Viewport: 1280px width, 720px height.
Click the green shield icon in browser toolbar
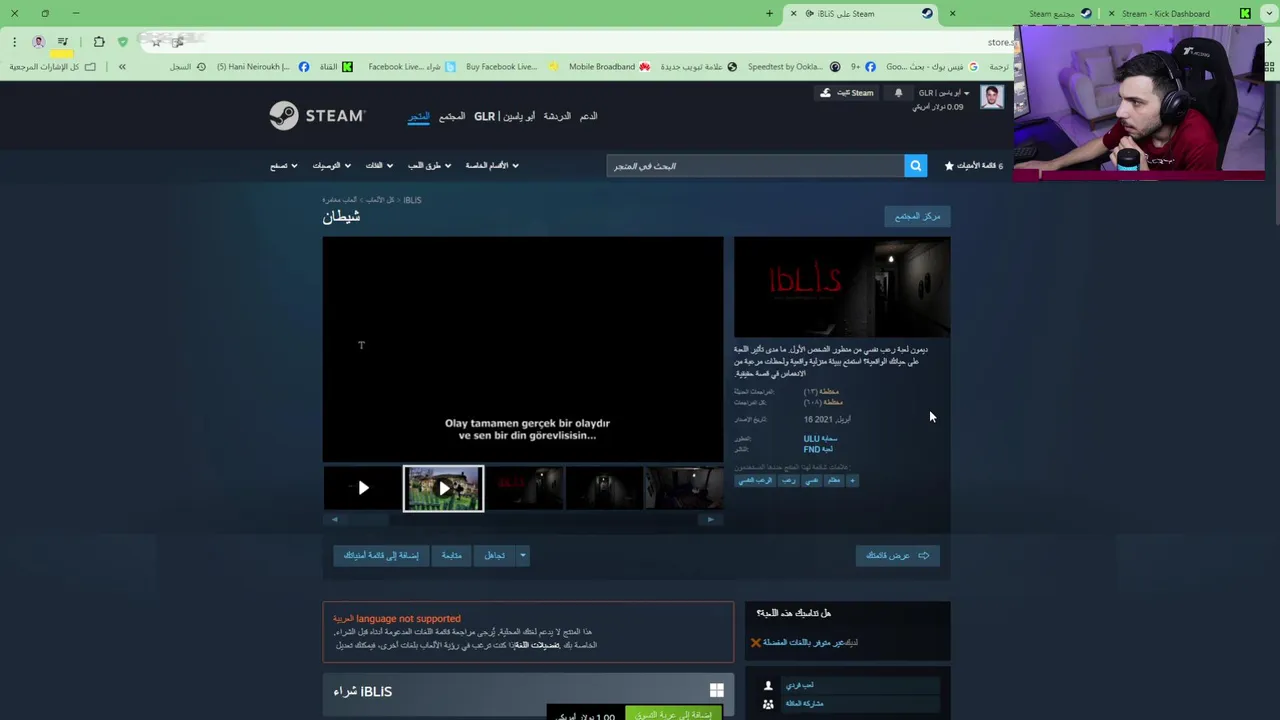pos(123,42)
